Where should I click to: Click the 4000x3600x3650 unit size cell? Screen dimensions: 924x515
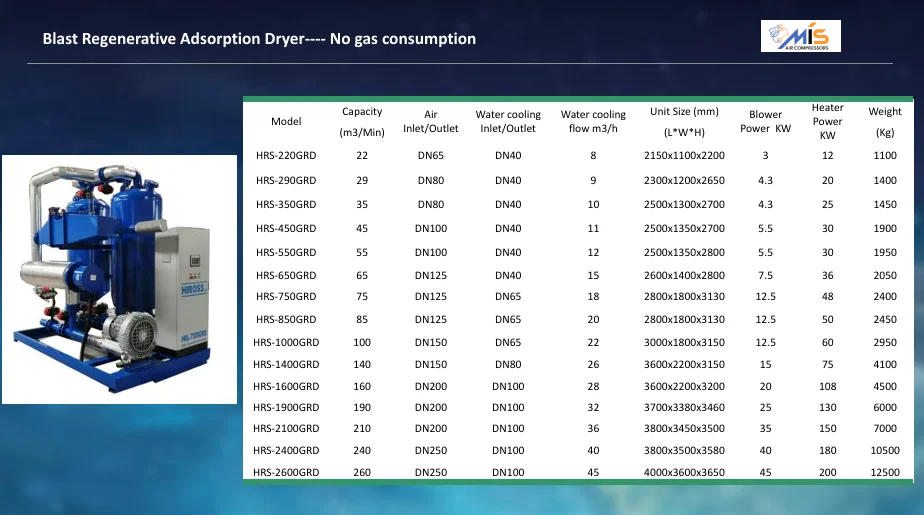[x=684, y=472]
